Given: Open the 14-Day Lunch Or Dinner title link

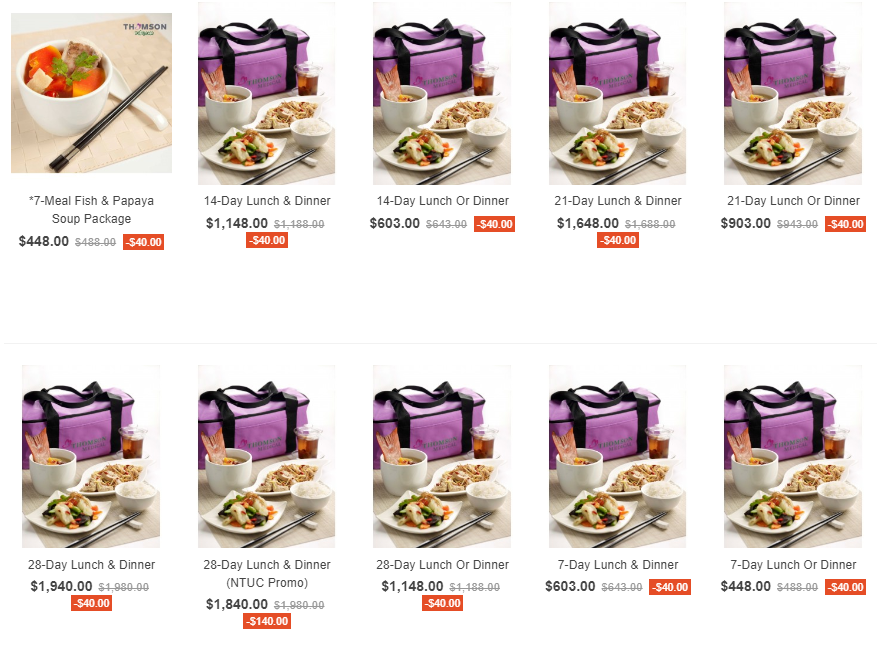Looking at the screenshot, I should [x=442, y=201].
